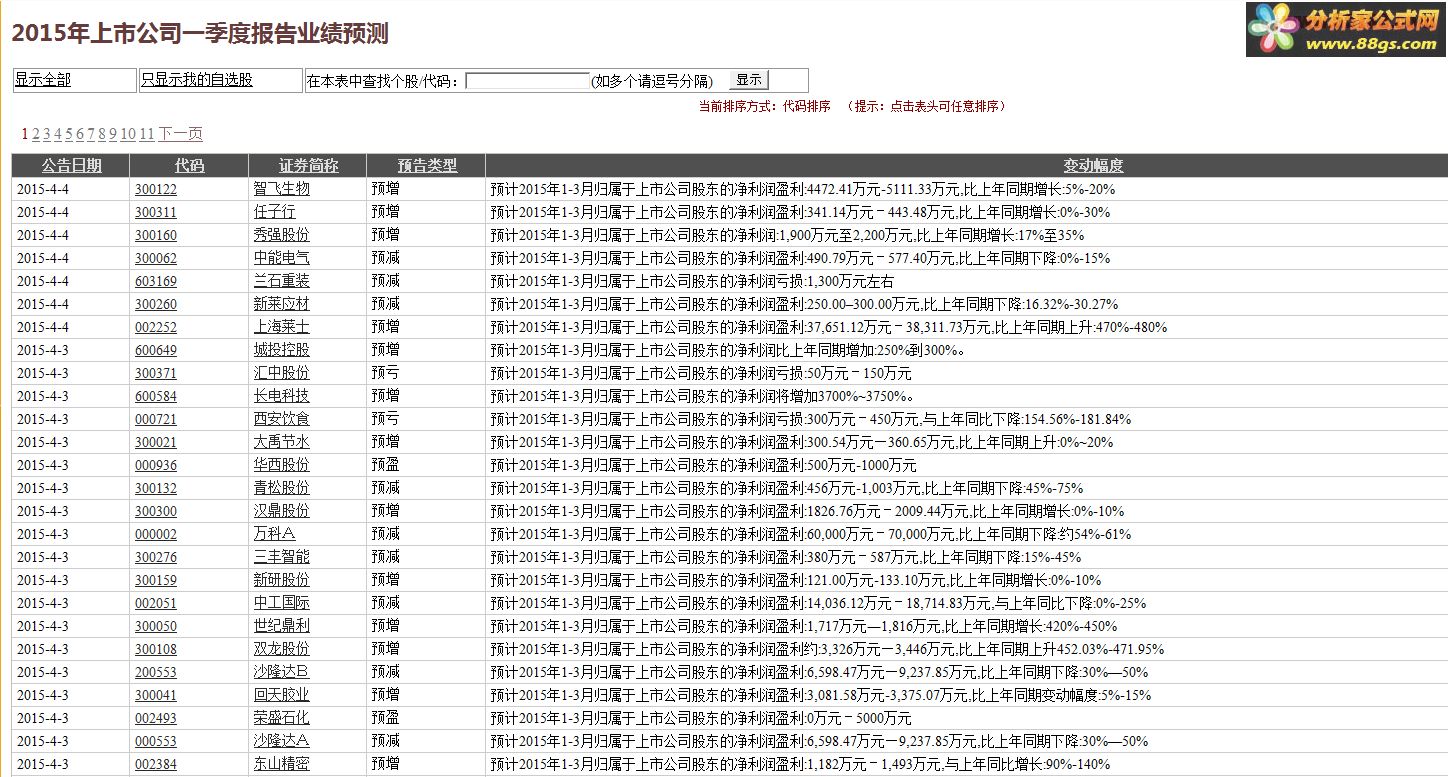Go to page 5

tap(69, 134)
